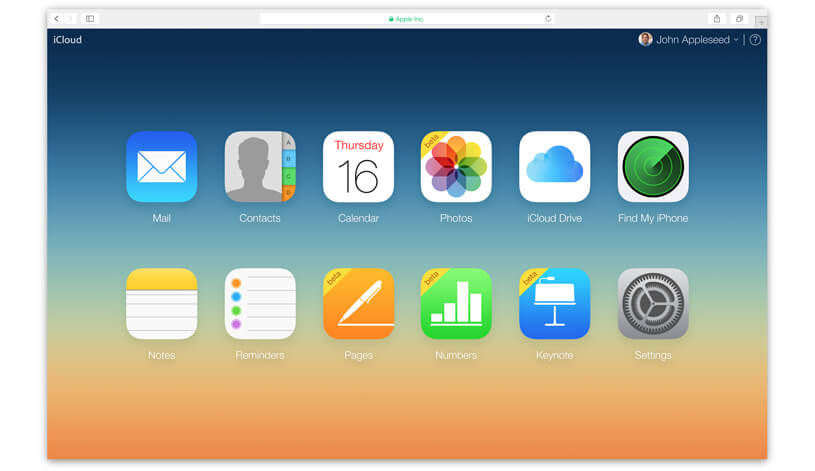Image resolution: width=815 pixels, height=471 pixels.
Task: Open the iCloud Drive cloud icon
Action: pos(555,167)
